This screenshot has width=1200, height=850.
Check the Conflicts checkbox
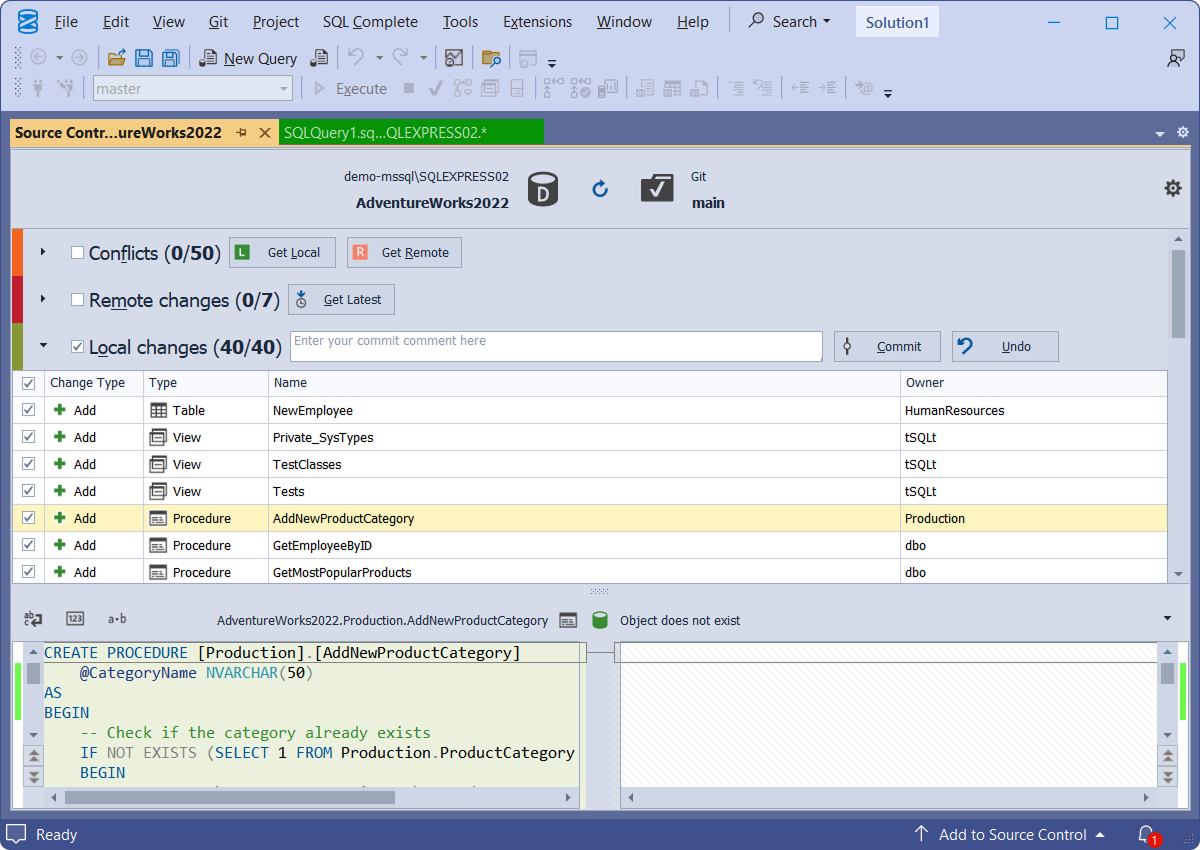click(x=77, y=253)
